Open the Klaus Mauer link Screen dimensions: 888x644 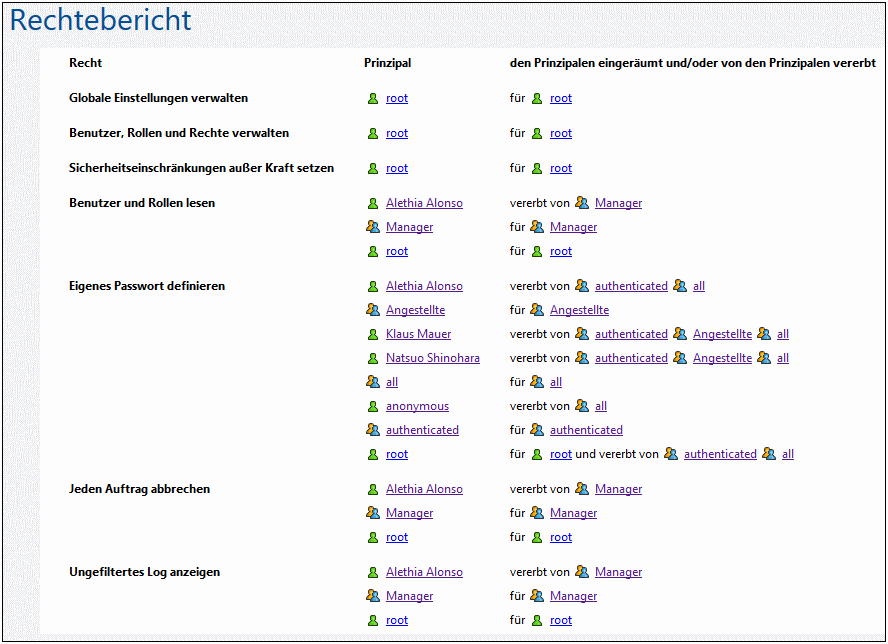point(418,334)
